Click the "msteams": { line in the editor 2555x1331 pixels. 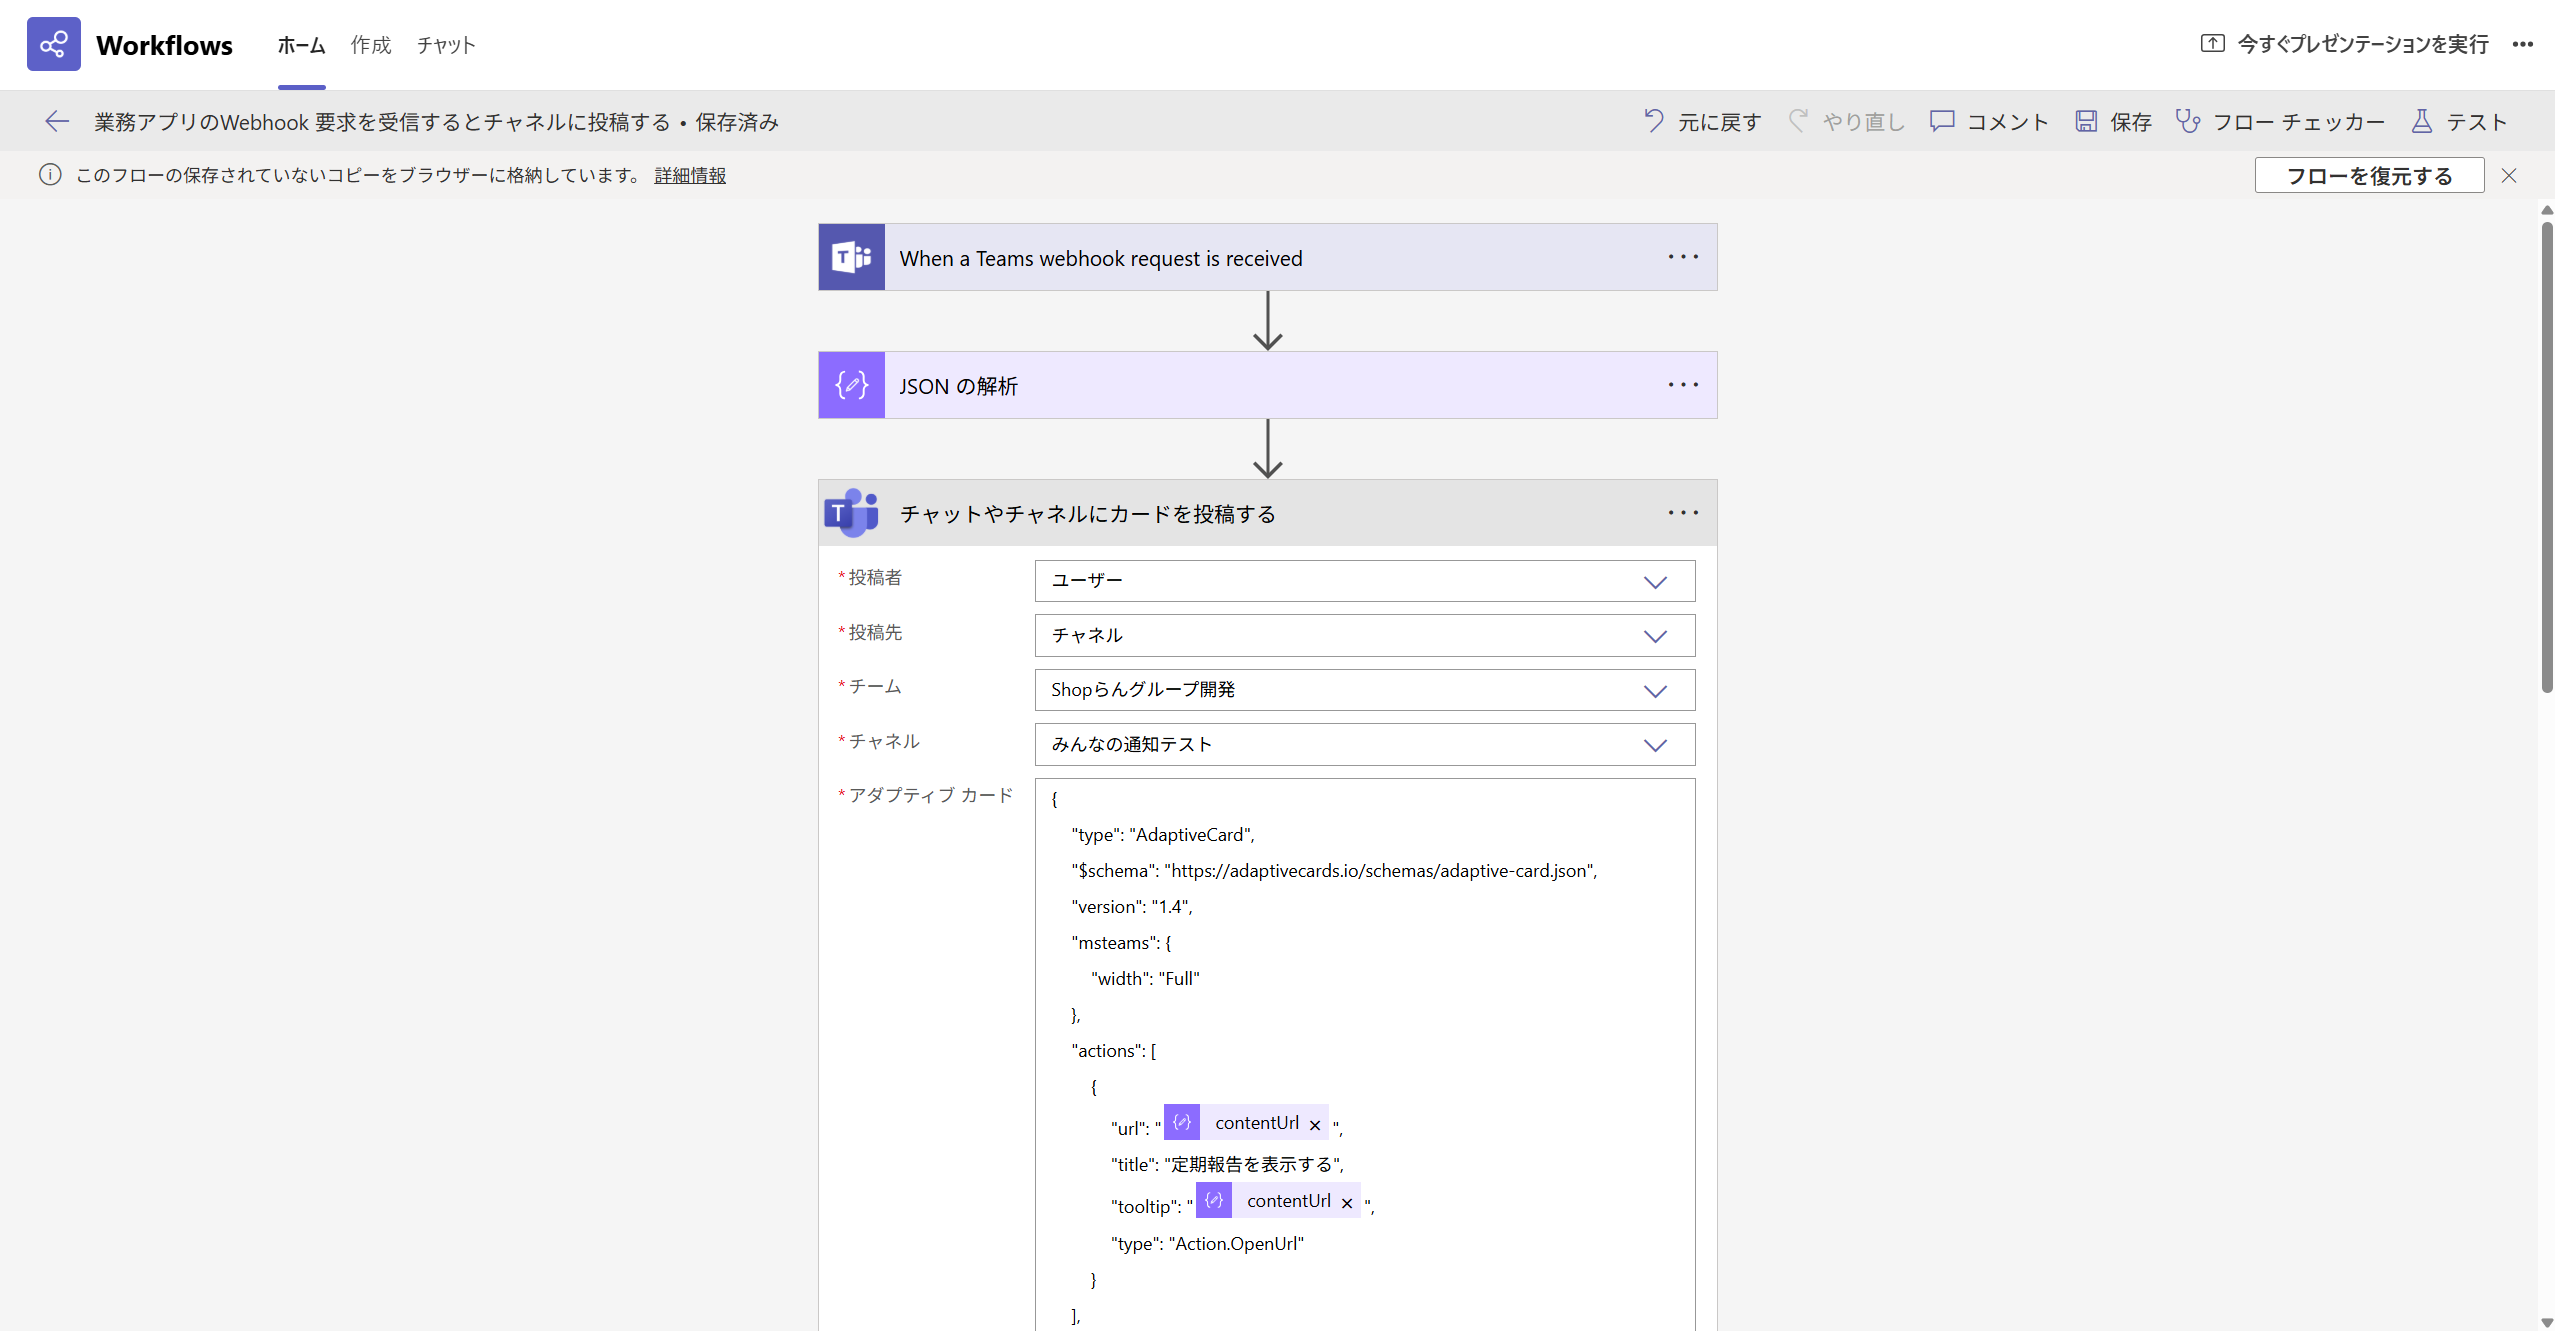coord(1121,943)
